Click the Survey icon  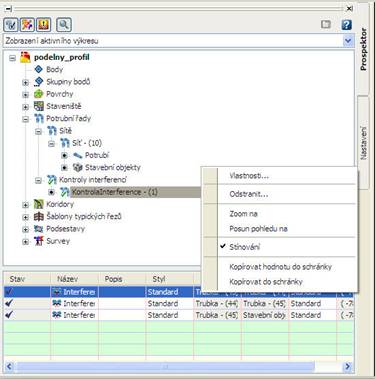tap(39, 241)
